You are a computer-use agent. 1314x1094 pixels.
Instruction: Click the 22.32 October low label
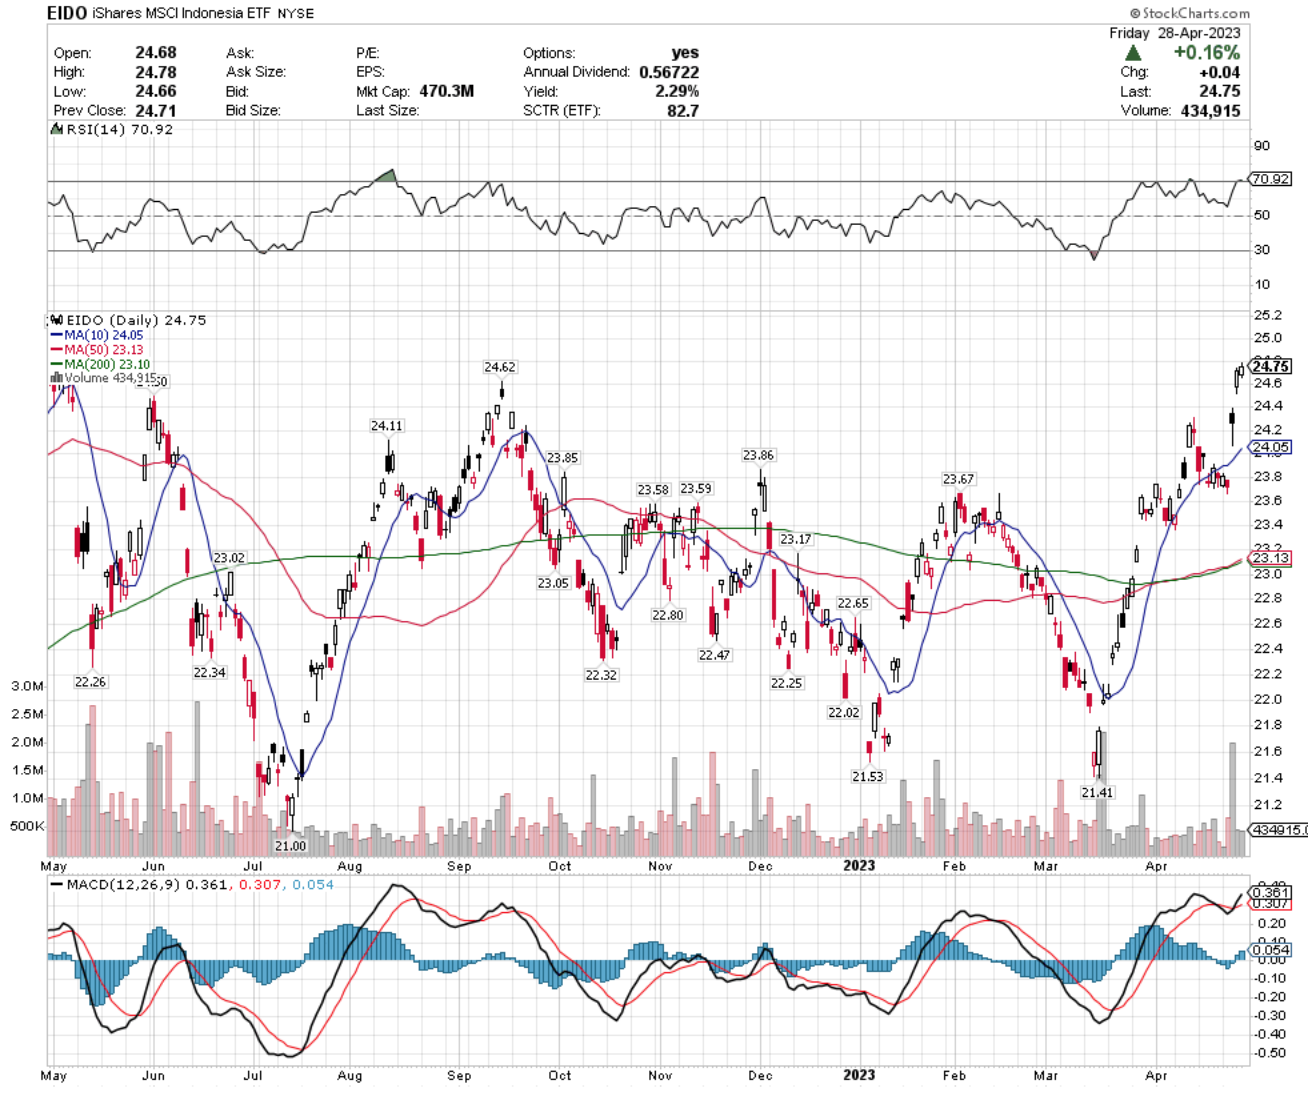602,675
